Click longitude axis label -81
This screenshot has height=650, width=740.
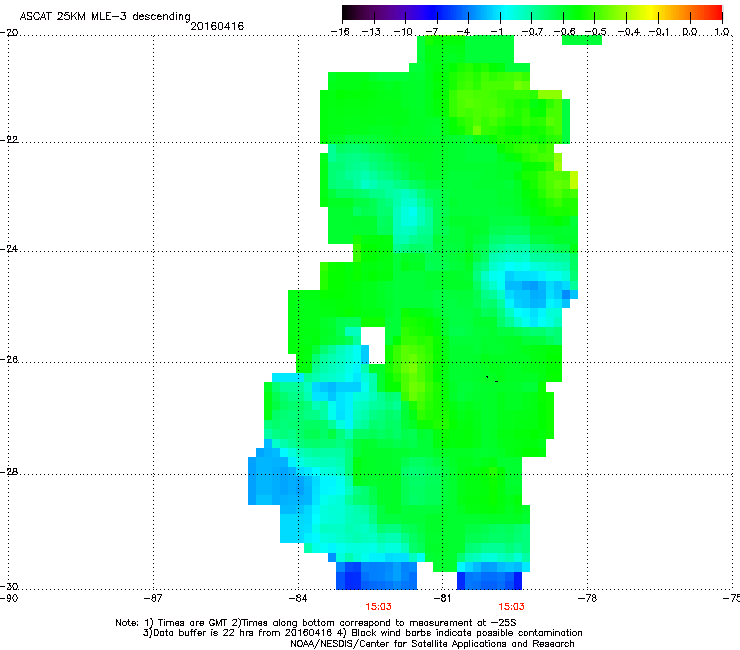click(x=442, y=598)
